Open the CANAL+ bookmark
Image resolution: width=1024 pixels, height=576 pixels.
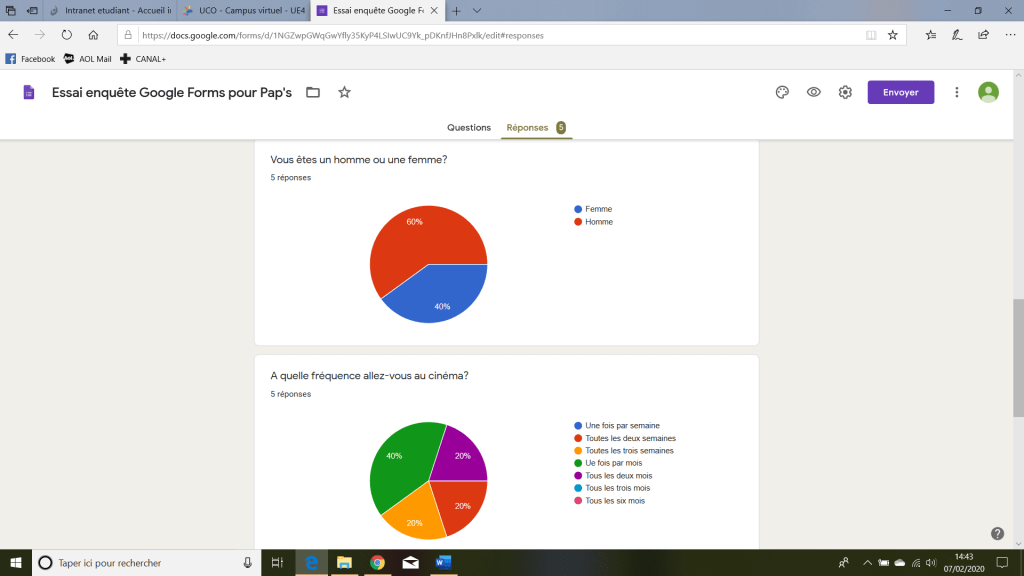point(143,59)
